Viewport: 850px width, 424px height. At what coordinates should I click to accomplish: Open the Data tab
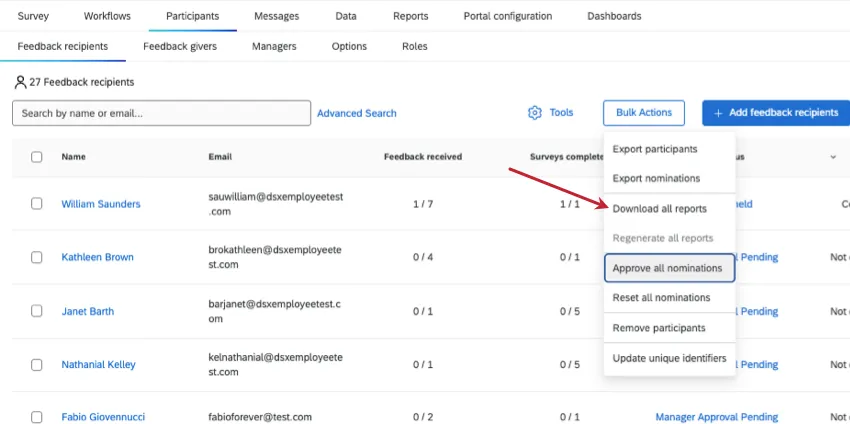click(346, 16)
